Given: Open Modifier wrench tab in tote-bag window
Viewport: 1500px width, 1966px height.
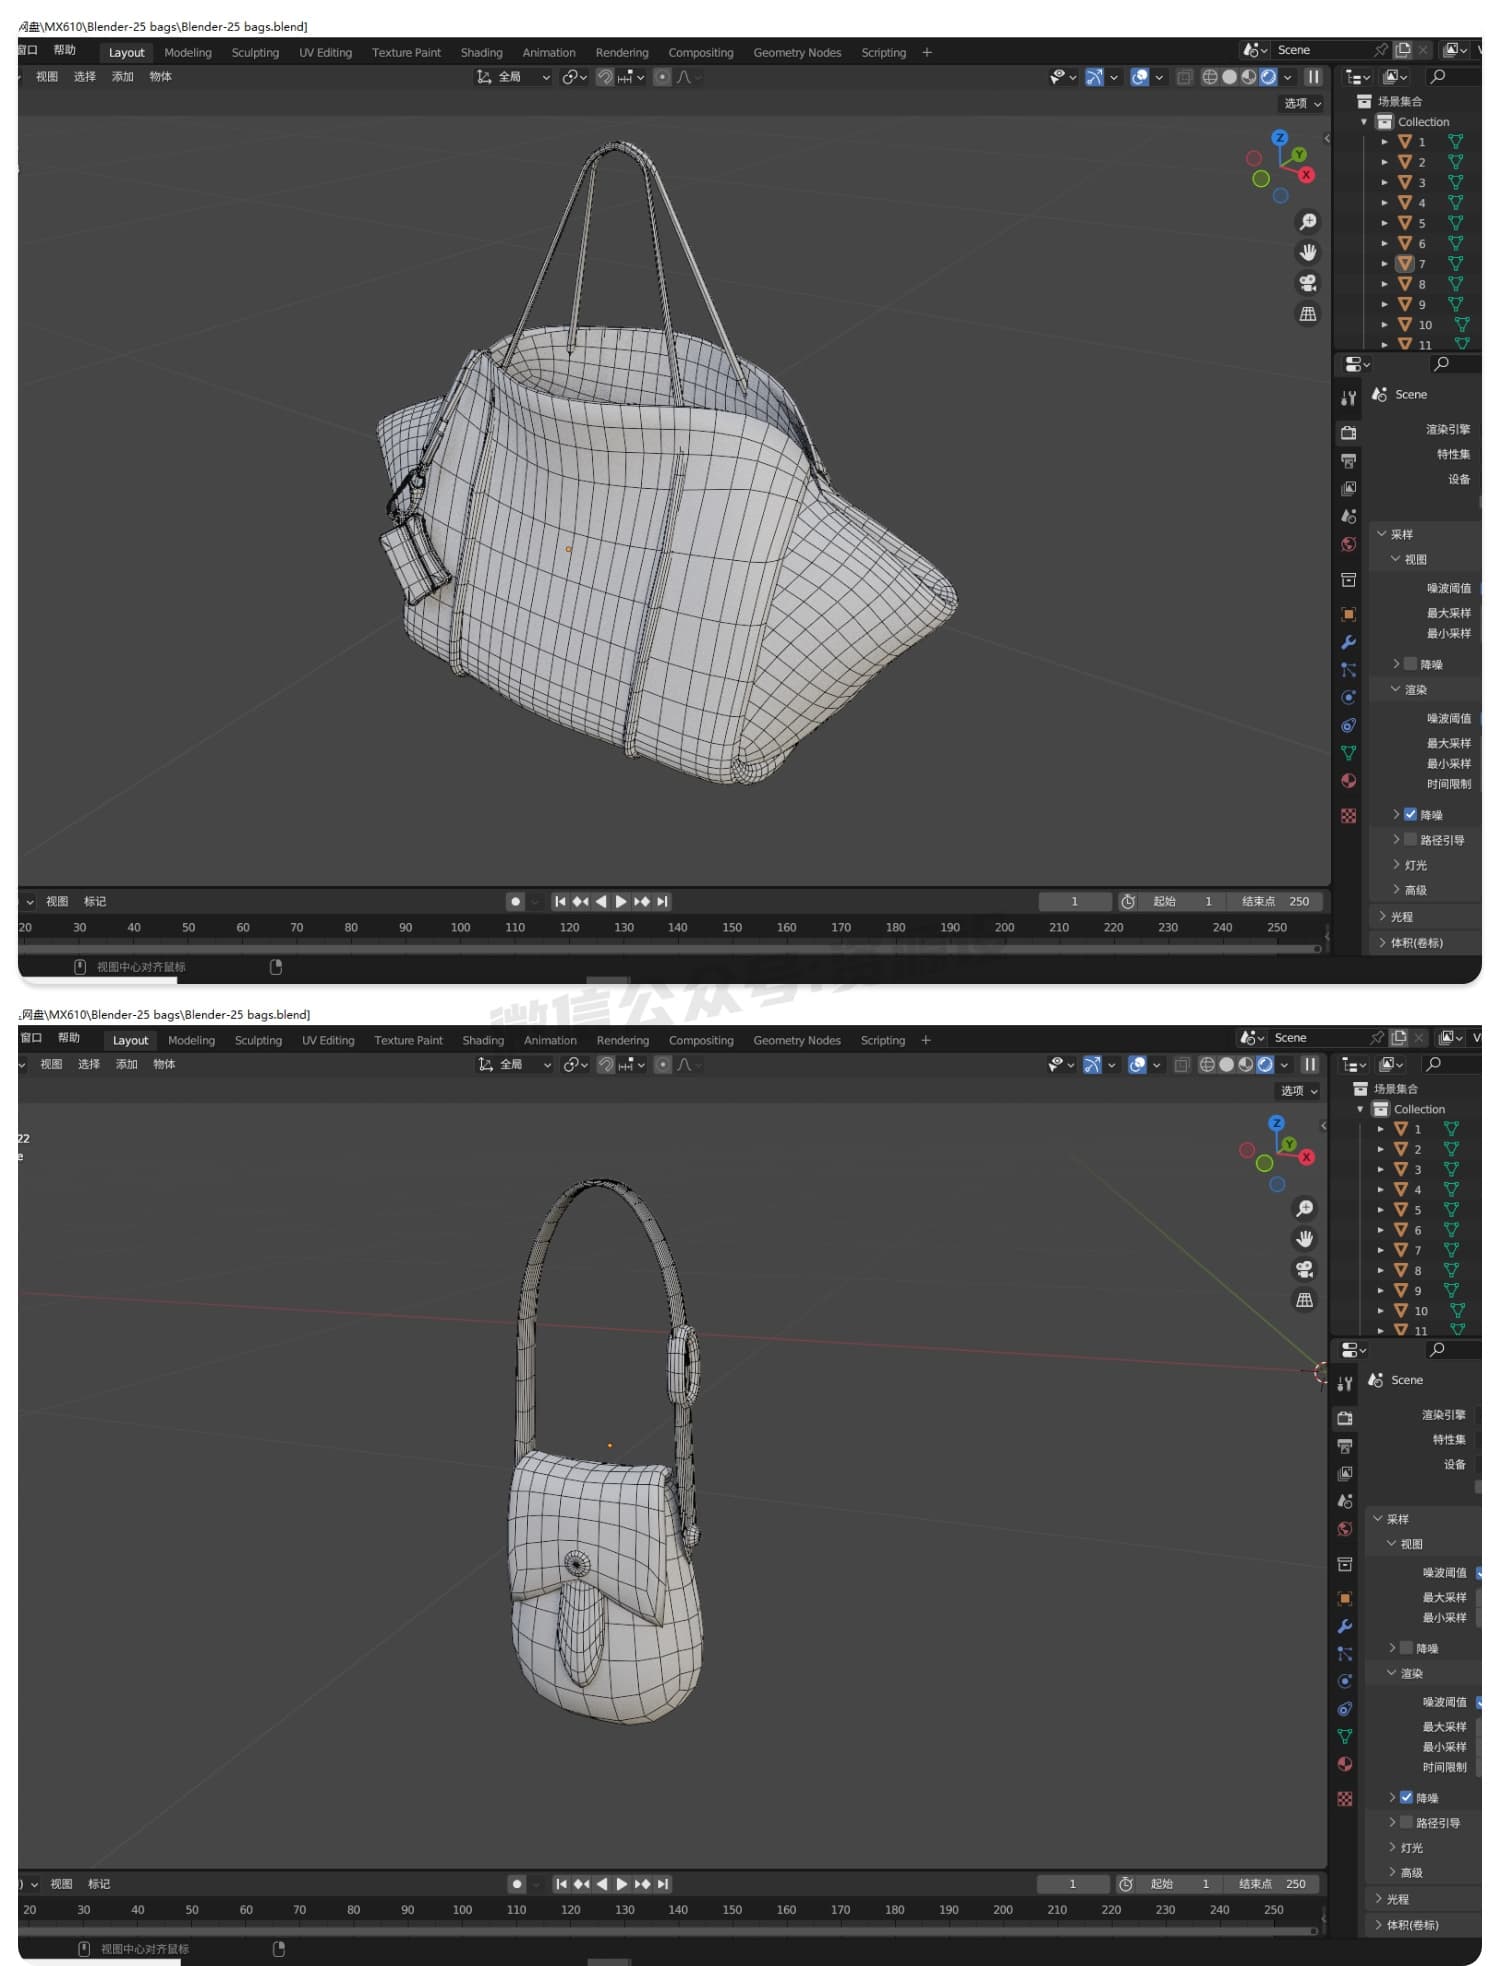Looking at the screenshot, I should point(1348,642).
